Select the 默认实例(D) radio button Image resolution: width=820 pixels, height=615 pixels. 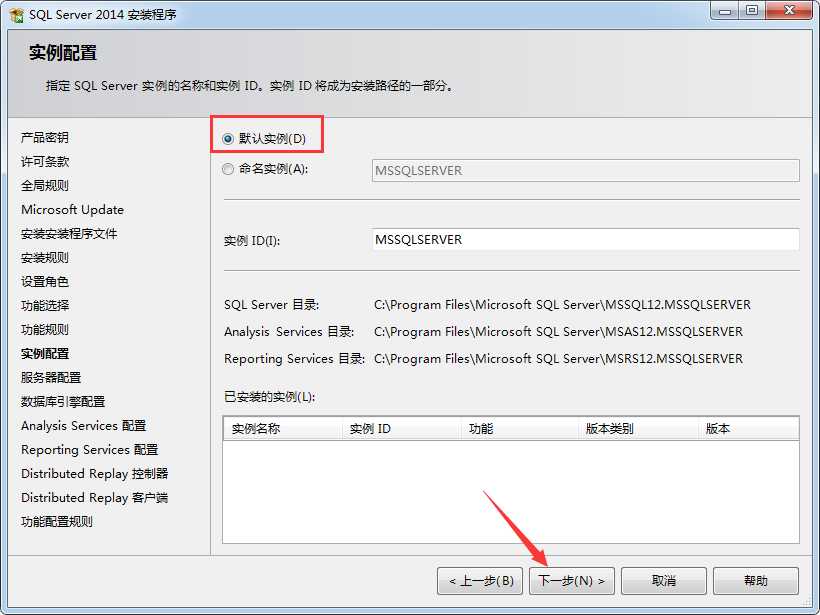[227, 139]
